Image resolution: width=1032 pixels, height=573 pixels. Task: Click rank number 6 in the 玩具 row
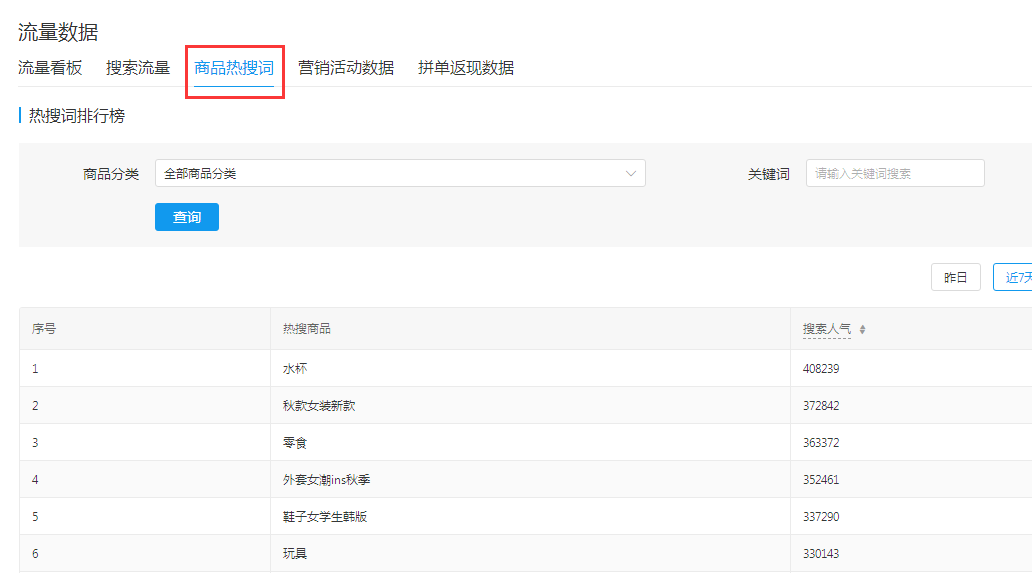tap(35, 553)
